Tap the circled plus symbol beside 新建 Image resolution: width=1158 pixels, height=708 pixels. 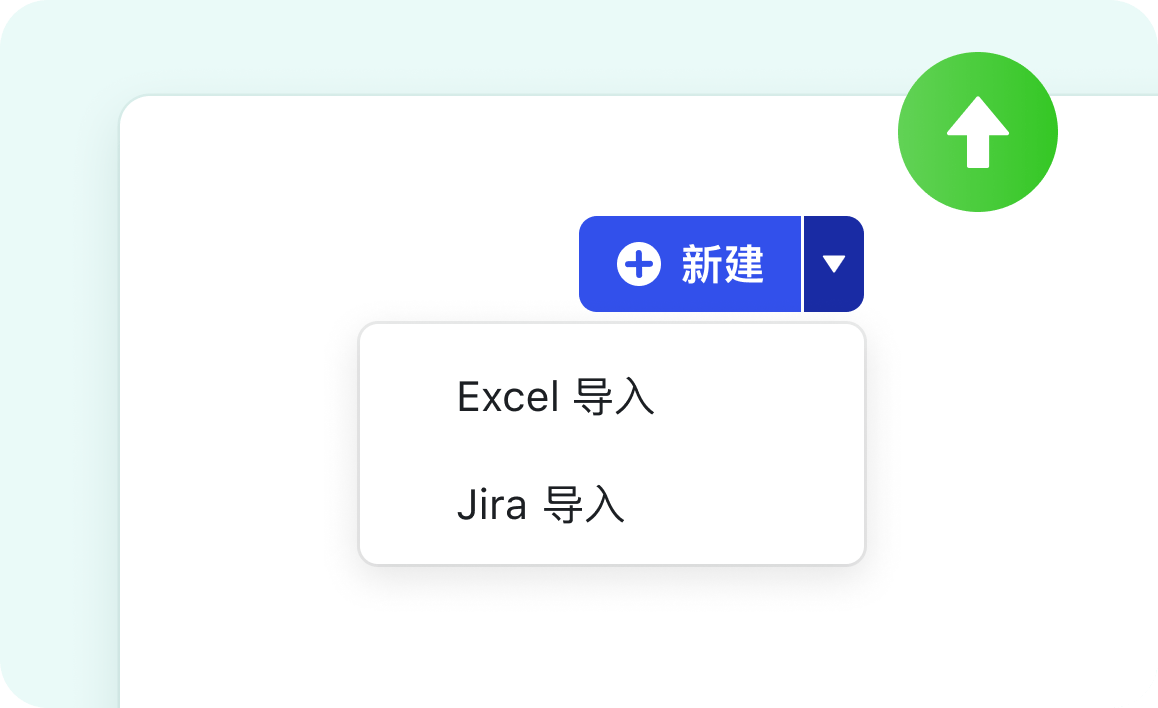click(639, 265)
